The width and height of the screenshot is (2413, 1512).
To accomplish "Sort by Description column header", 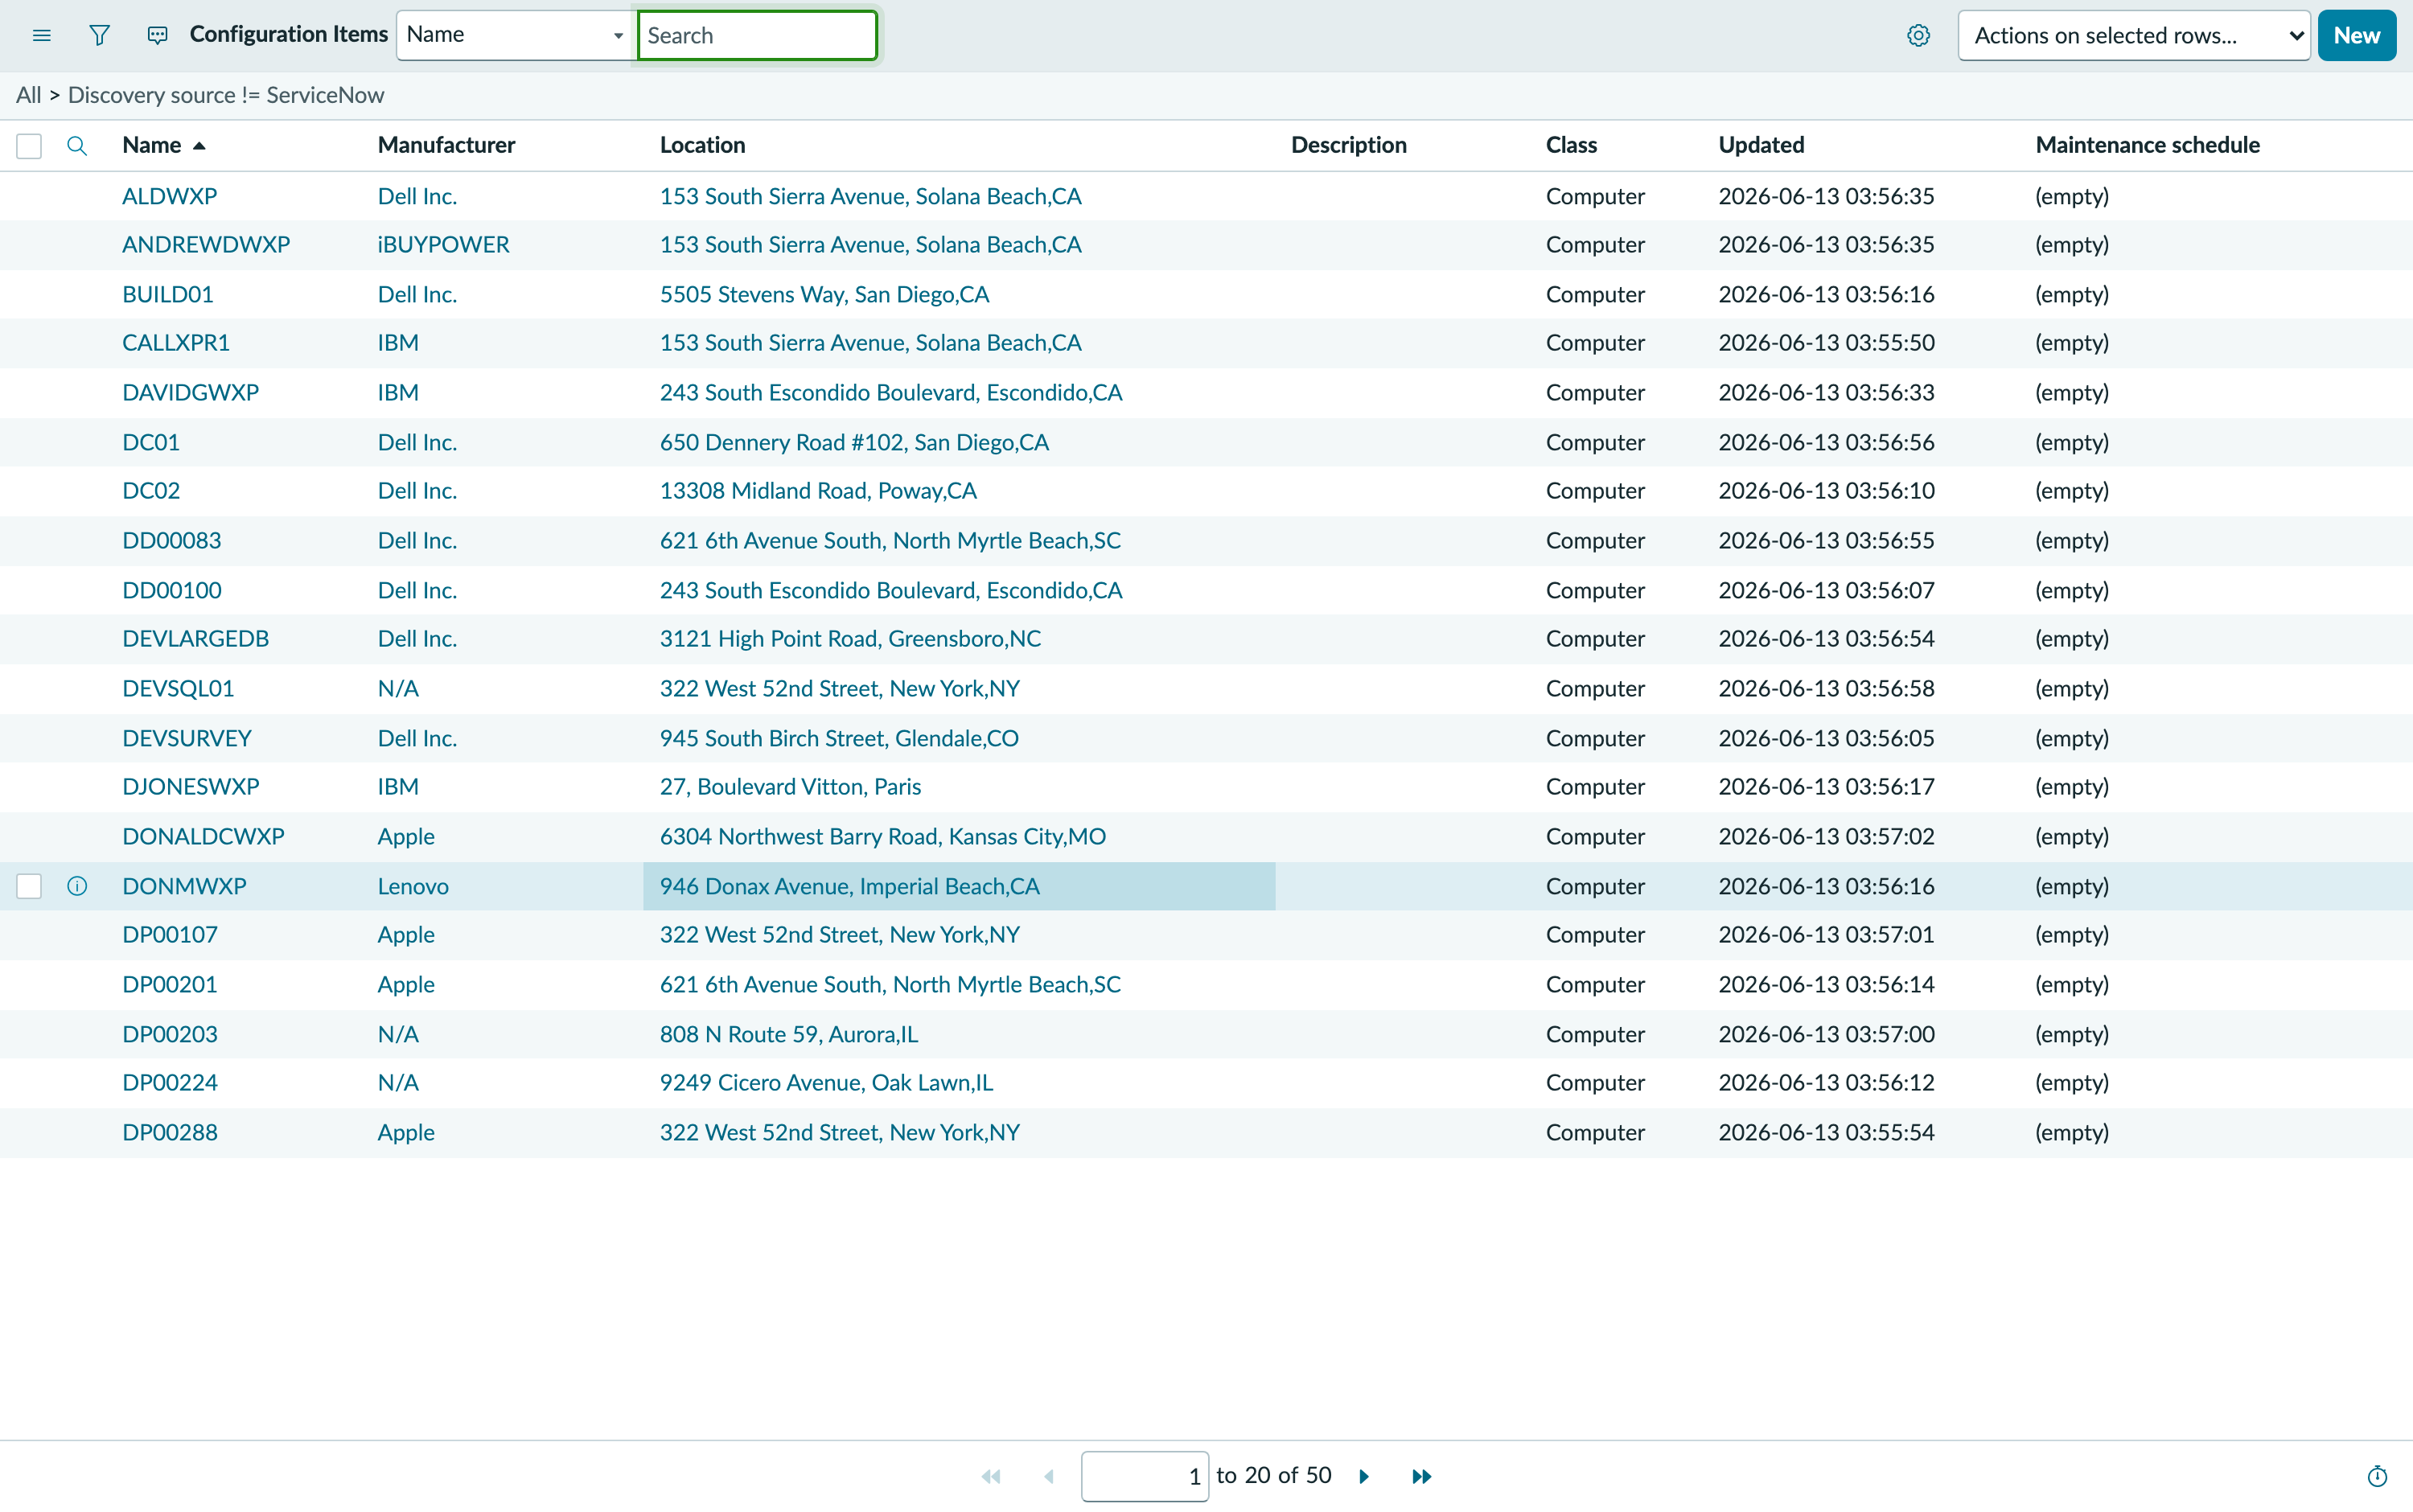I will click(1348, 145).
